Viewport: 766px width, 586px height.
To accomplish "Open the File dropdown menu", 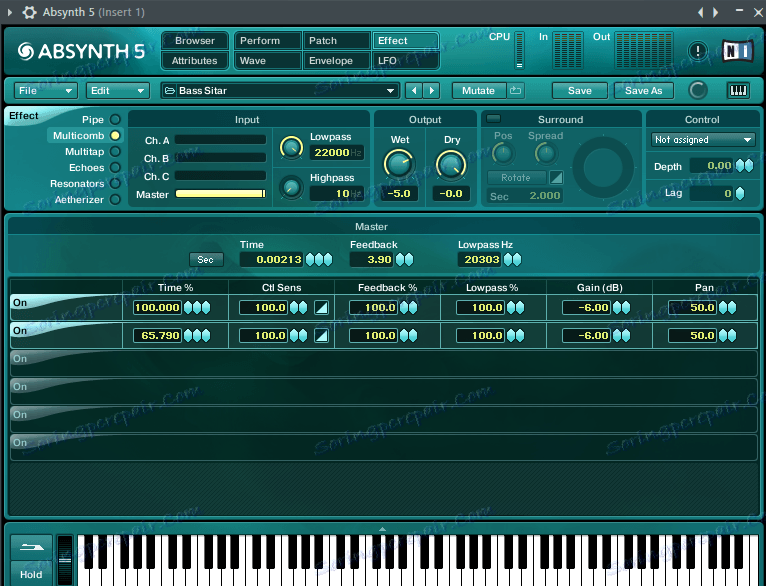I will click(45, 91).
